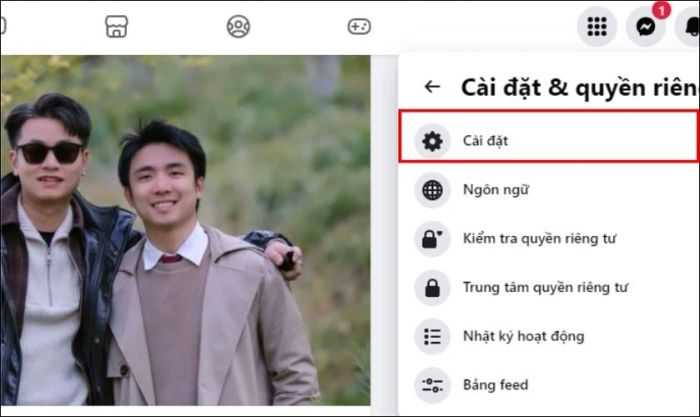
Task: Open the apps grid menu
Action: (x=597, y=26)
